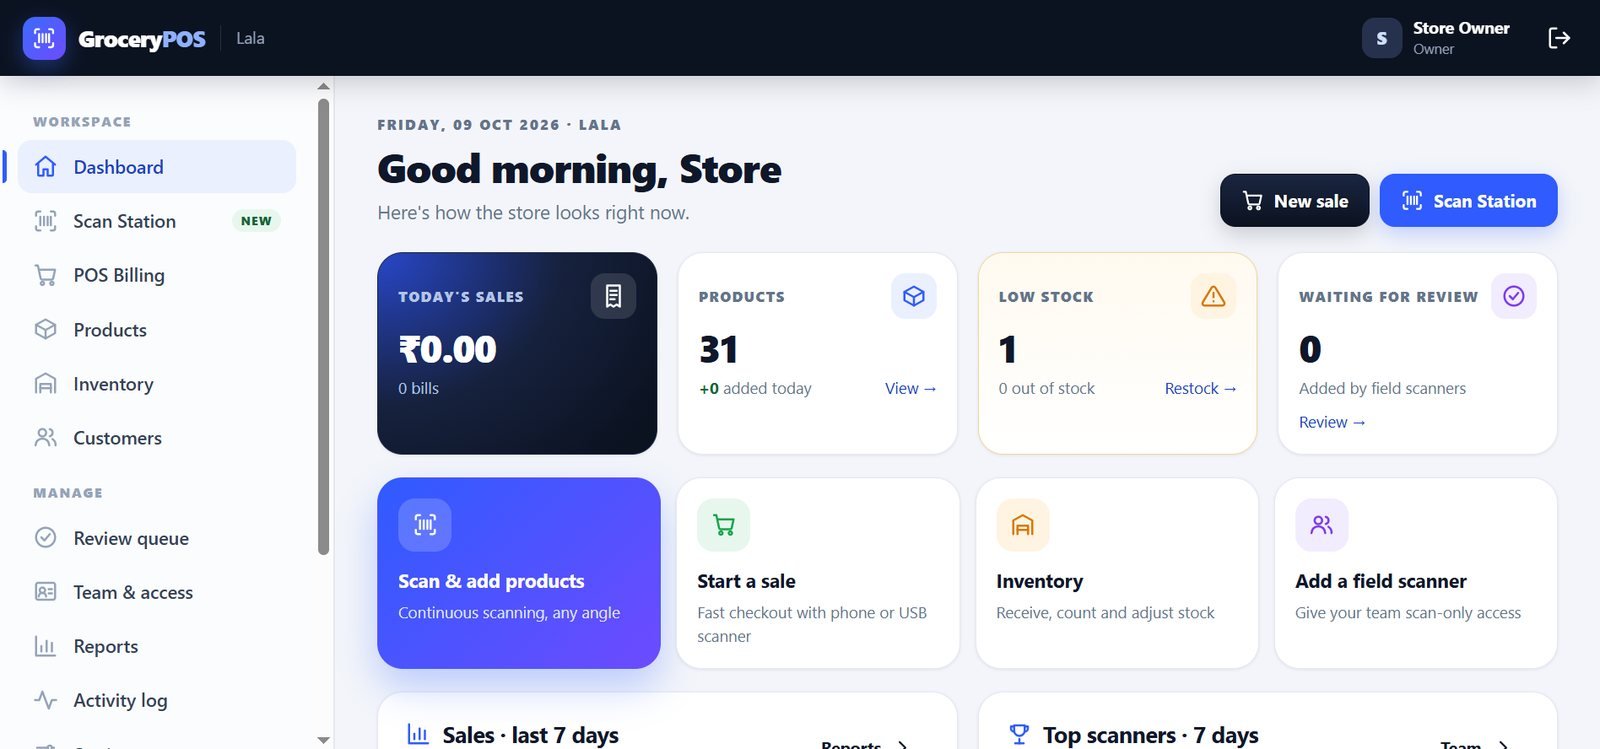1600x749 pixels.
Task: Click View link on Products card
Action: 910,388
